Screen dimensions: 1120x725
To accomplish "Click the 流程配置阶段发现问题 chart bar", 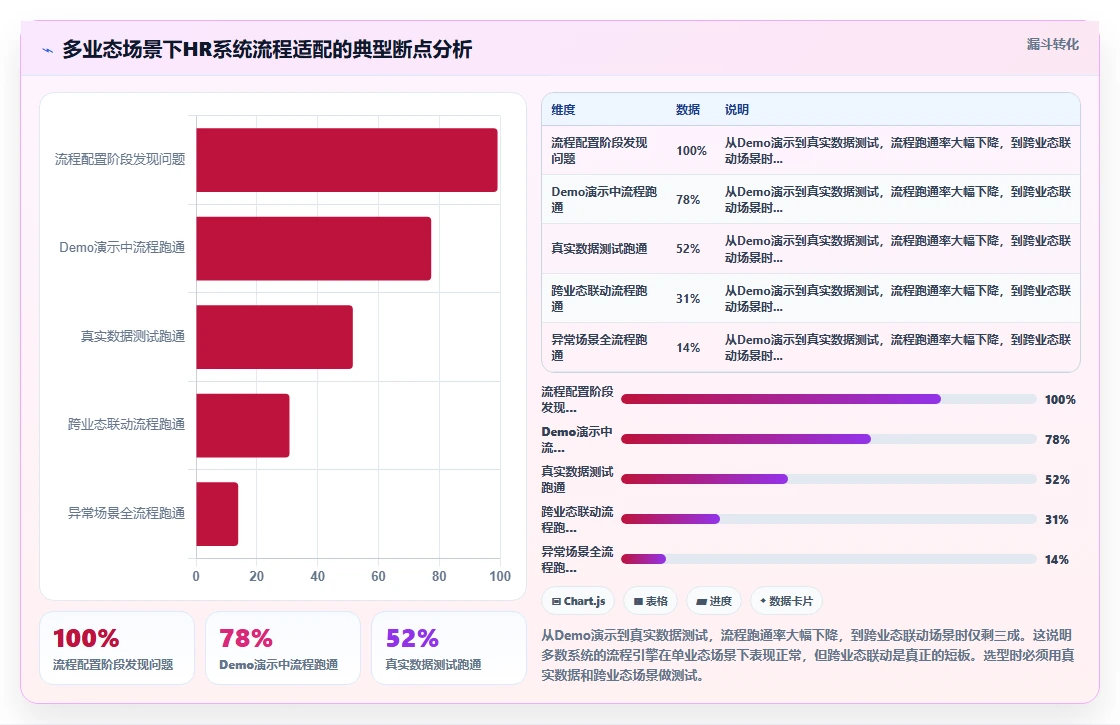I will (346, 160).
